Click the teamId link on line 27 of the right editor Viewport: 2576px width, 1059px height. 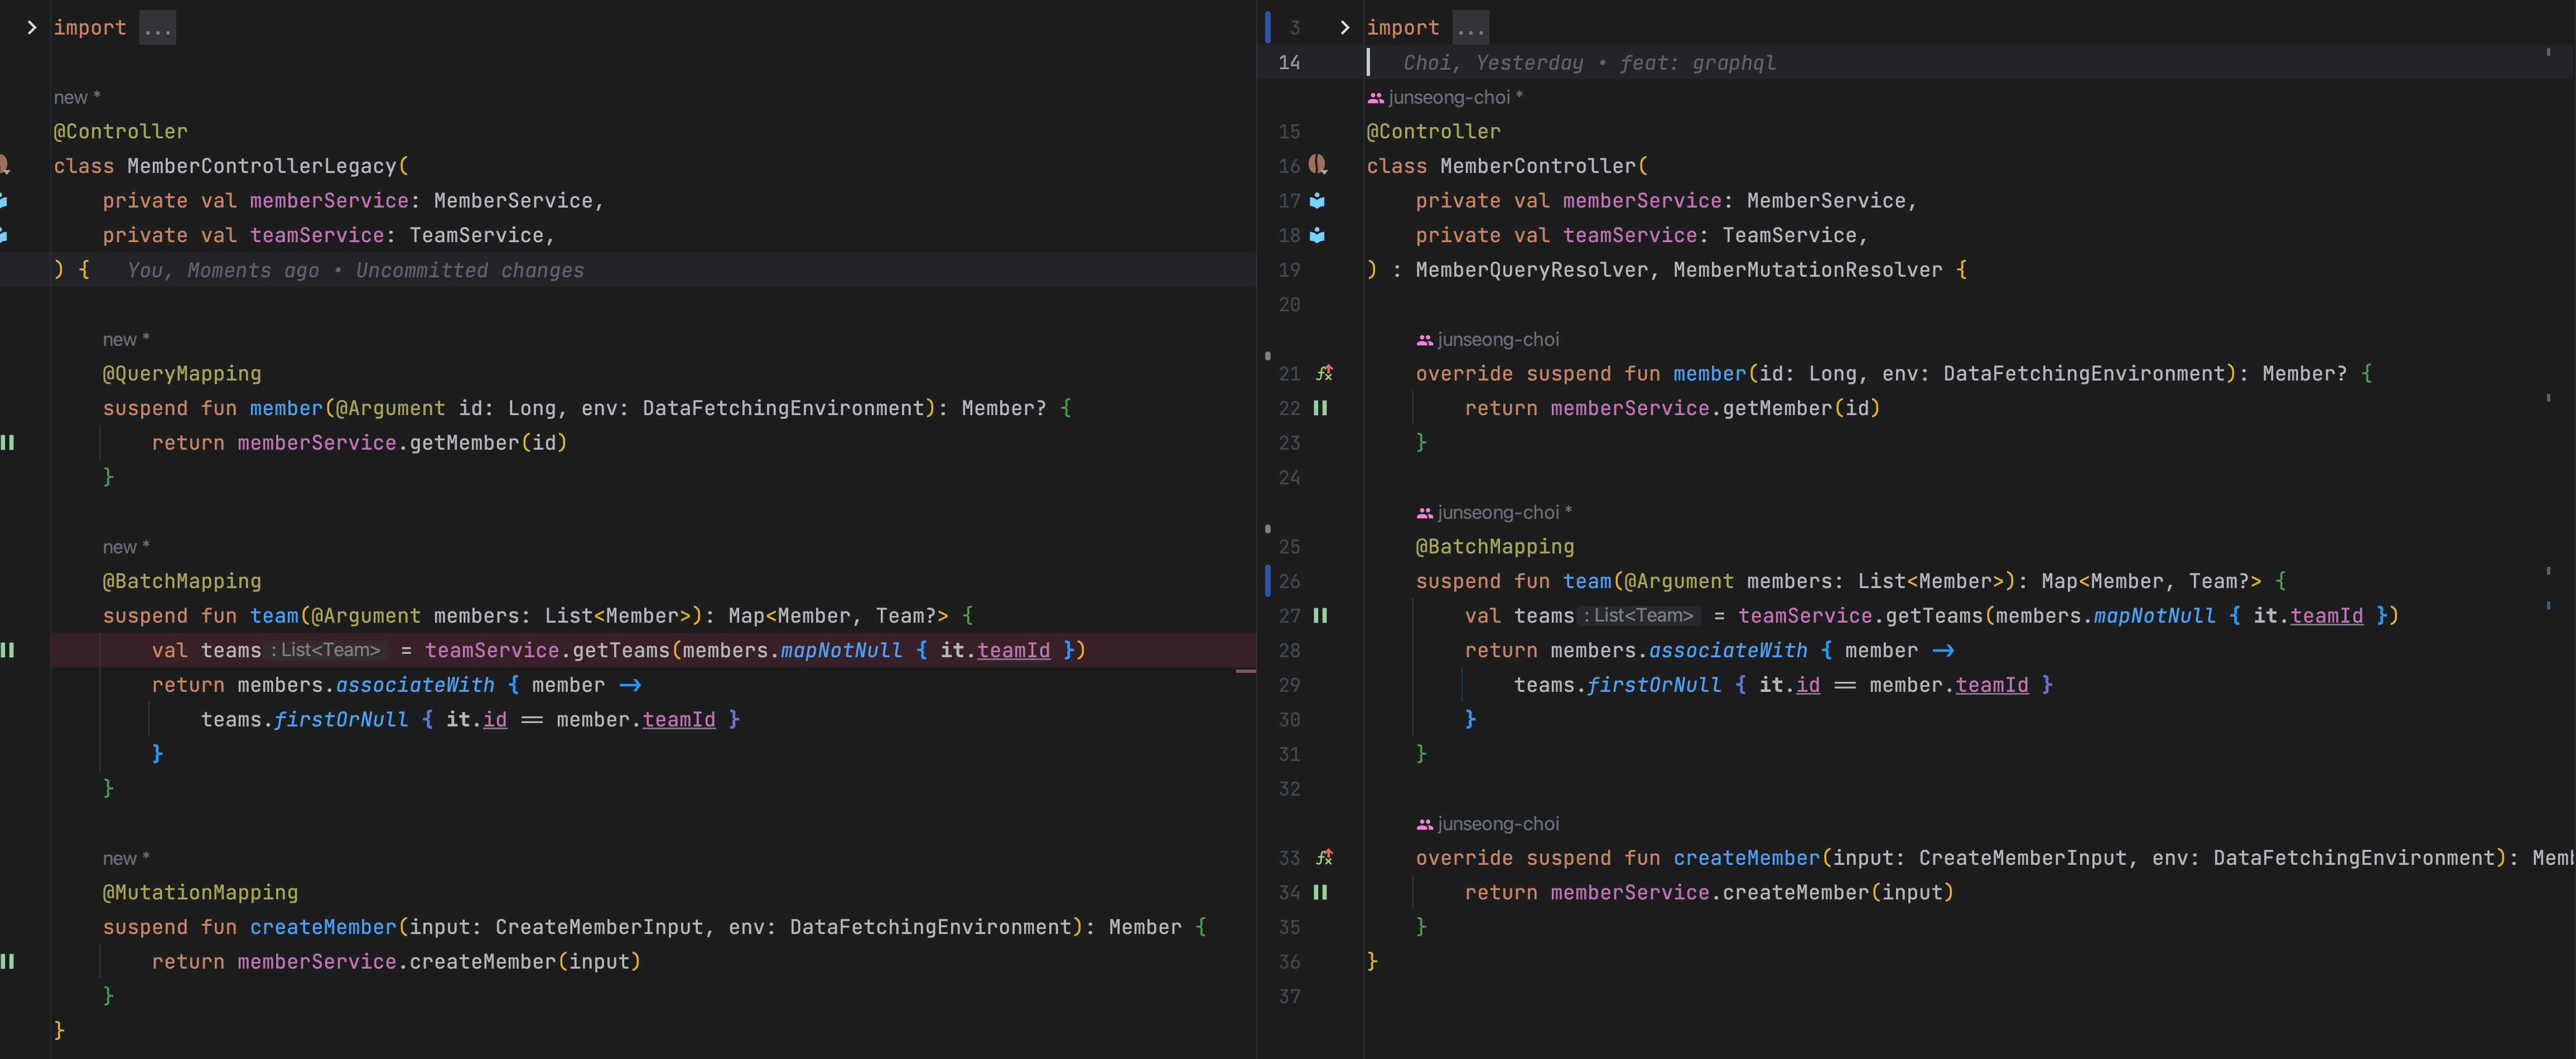click(2326, 616)
